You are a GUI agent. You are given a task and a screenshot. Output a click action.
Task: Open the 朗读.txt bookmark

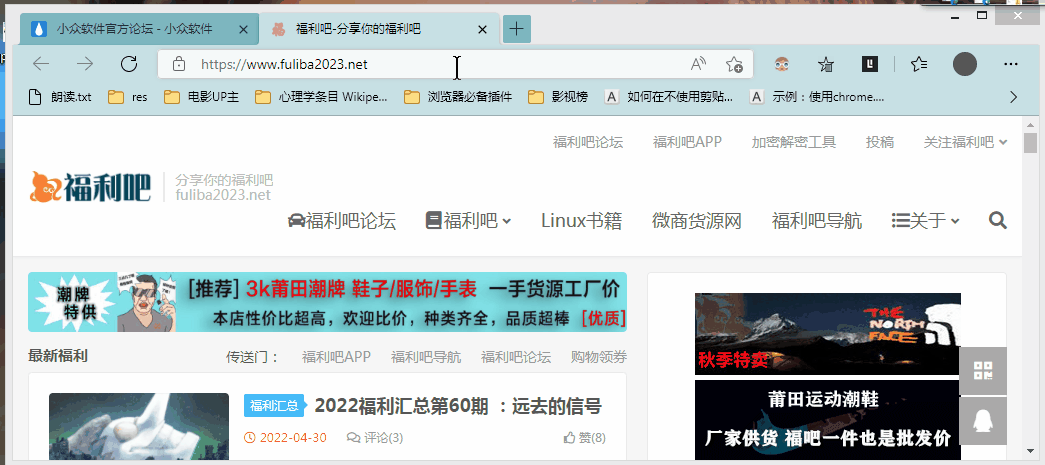pyautogui.click(x=61, y=97)
